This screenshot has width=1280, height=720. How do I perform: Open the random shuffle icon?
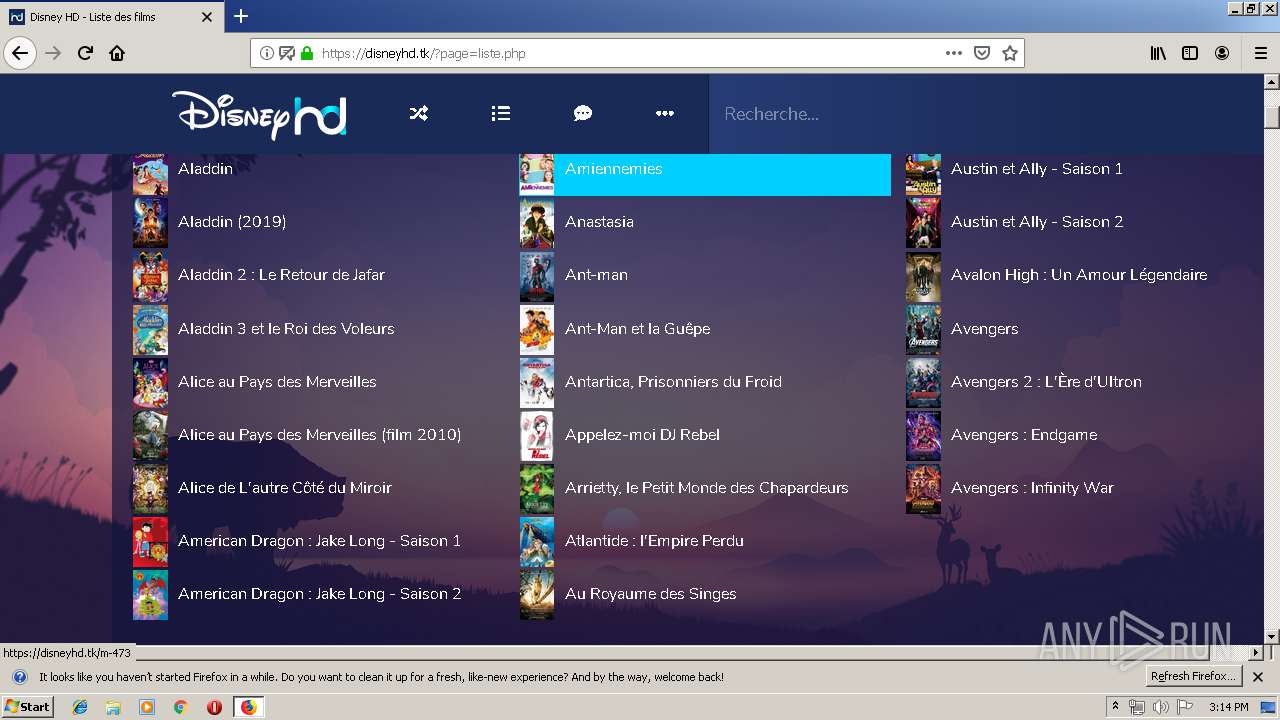pos(419,114)
